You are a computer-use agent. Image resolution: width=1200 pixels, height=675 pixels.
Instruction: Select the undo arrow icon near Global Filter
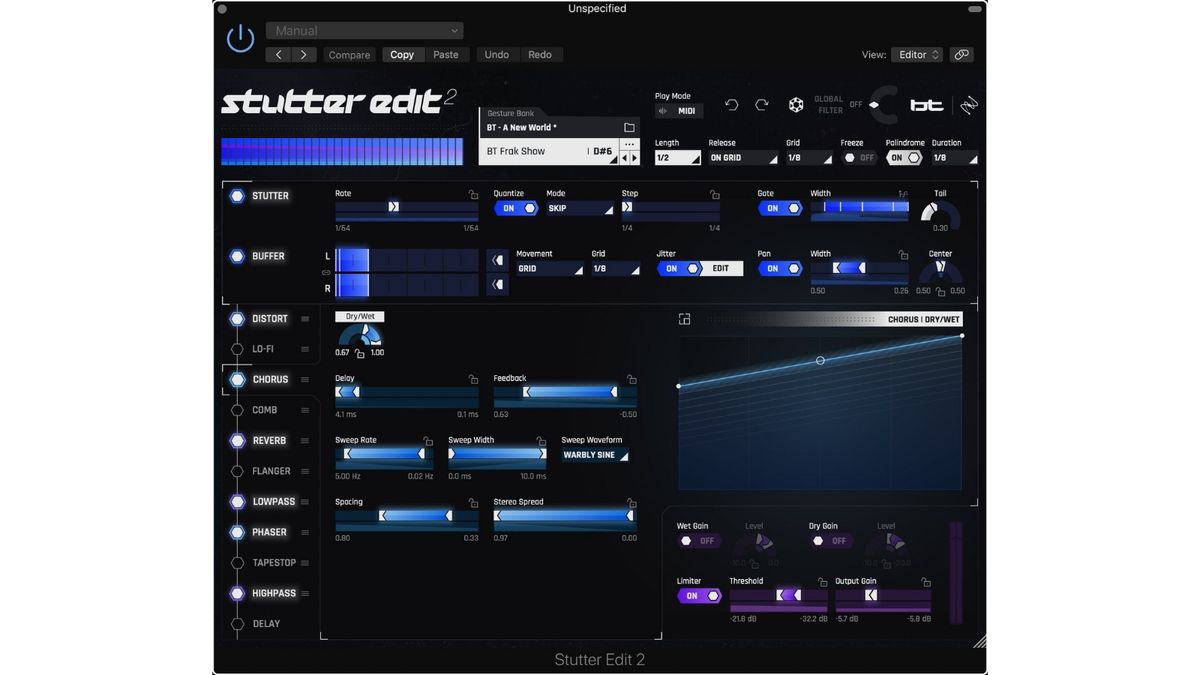pos(731,104)
